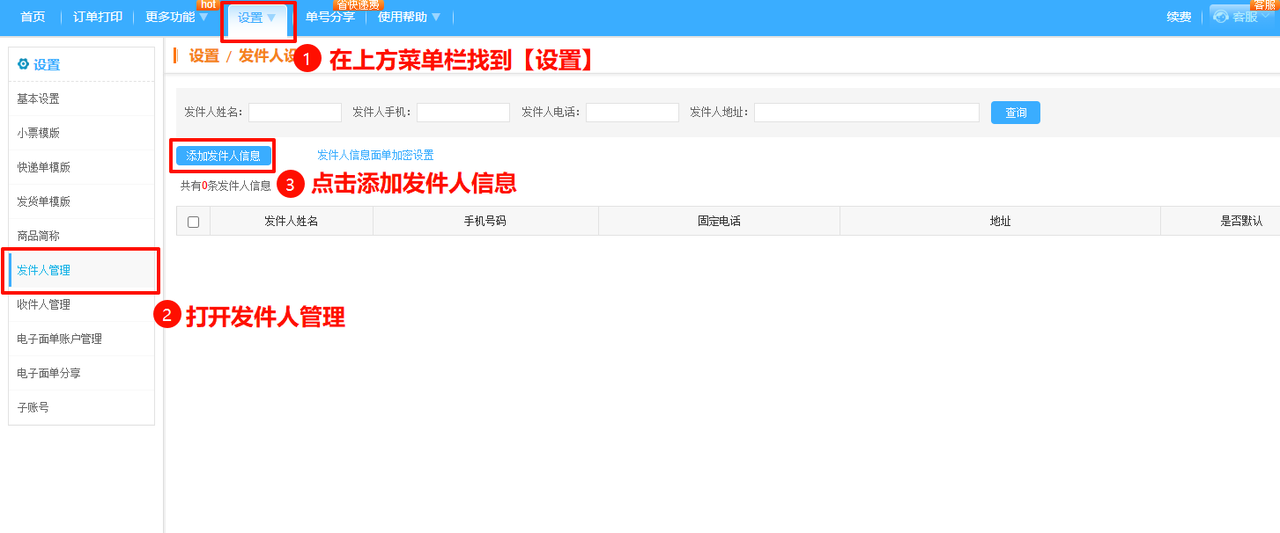The image size is (1280, 533).
Task: Open 收件人管理 in the sidebar
Action: 81,304
